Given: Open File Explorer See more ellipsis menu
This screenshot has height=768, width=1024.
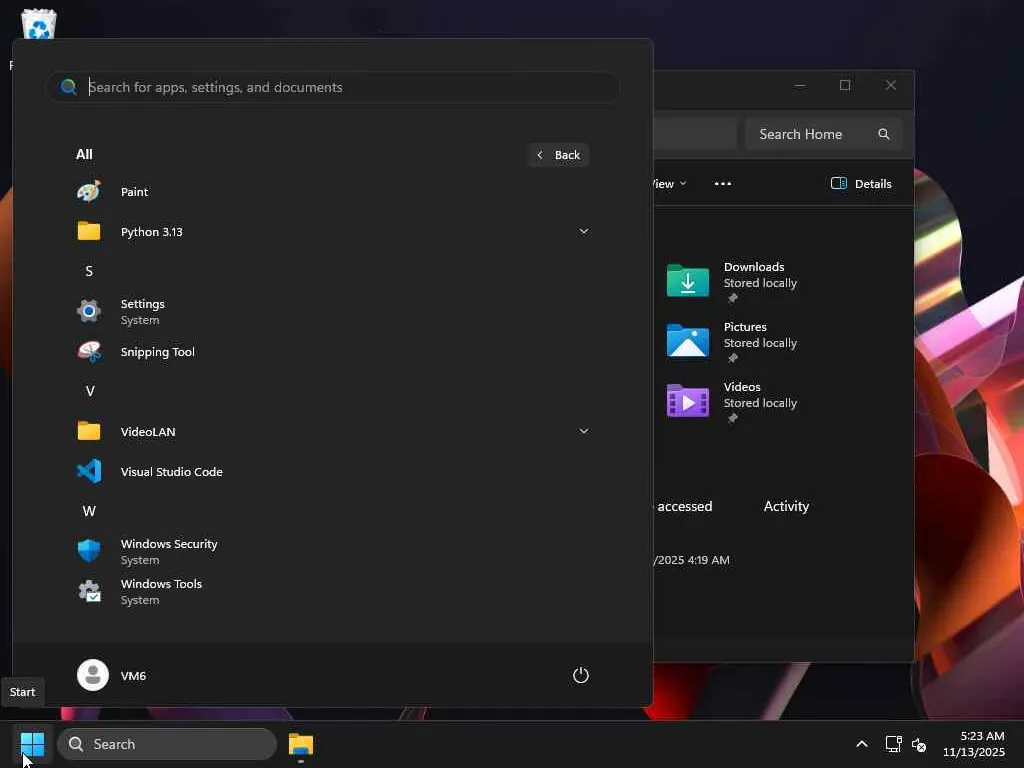Looking at the screenshot, I should pos(723,184).
